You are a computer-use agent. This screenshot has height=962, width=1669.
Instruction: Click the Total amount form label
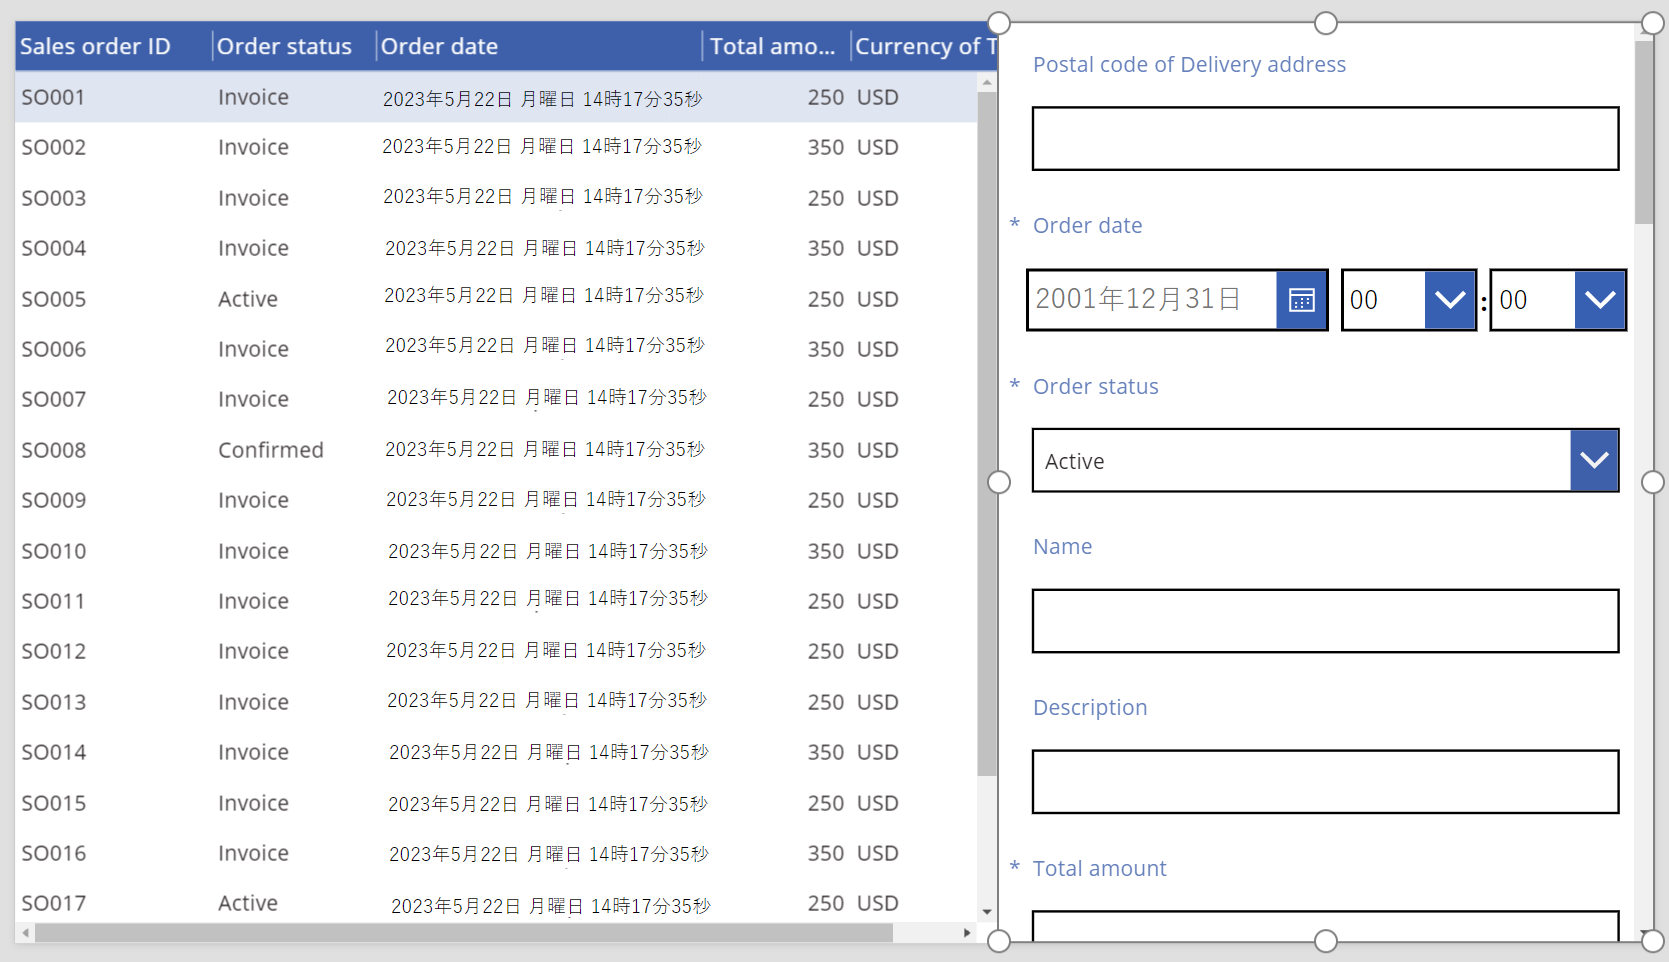click(1100, 868)
